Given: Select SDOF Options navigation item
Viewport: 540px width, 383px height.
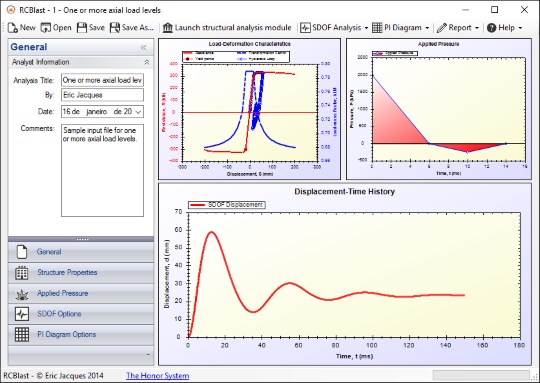Looking at the screenshot, I should pos(81,314).
